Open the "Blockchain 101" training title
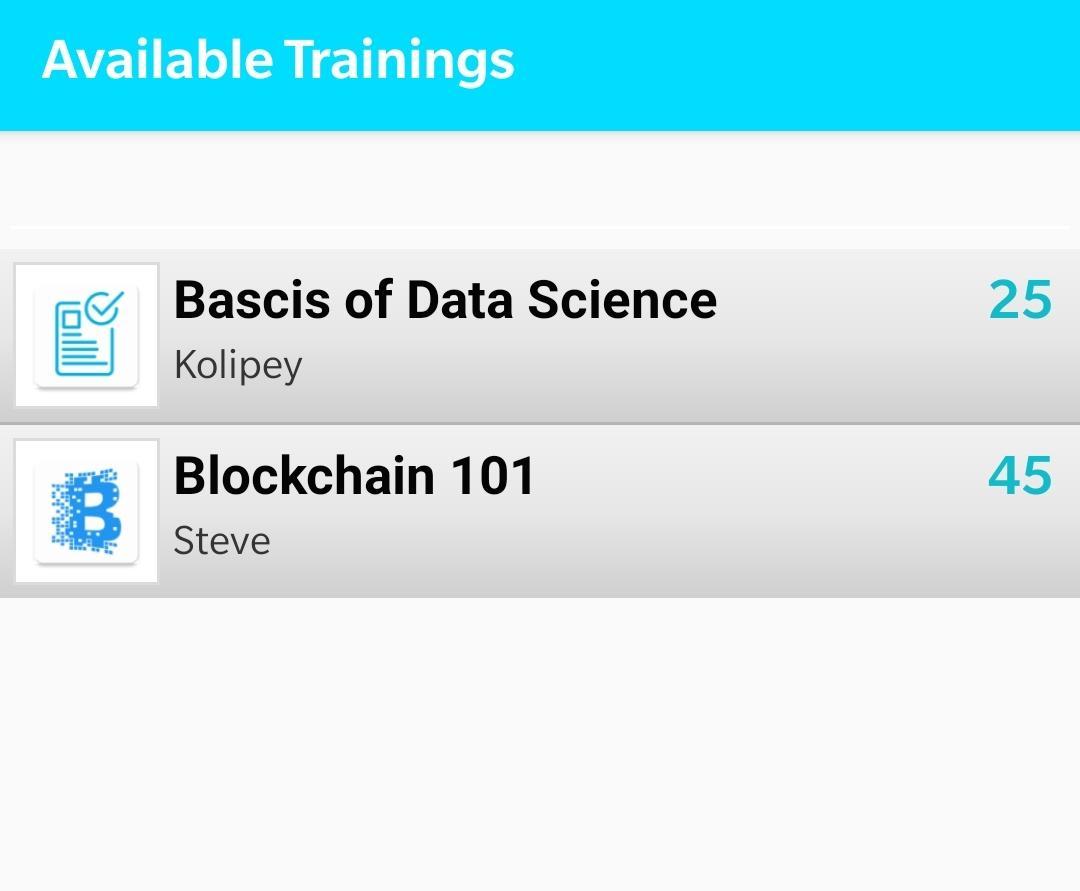The image size is (1080, 891). pyautogui.click(x=354, y=476)
